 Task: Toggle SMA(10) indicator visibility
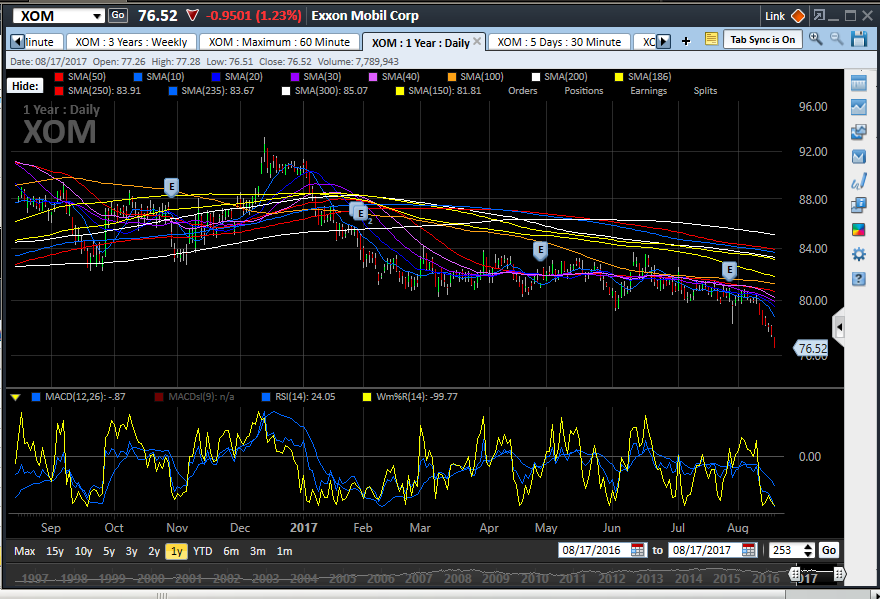point(138,77)
